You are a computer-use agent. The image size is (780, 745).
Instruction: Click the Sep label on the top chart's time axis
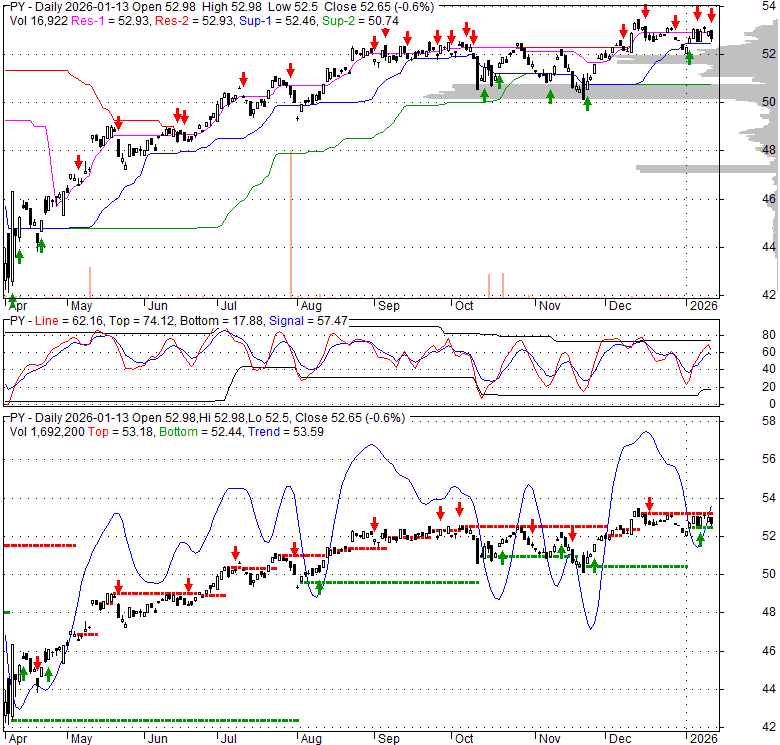pyautogui.click(x=388, y=306)
